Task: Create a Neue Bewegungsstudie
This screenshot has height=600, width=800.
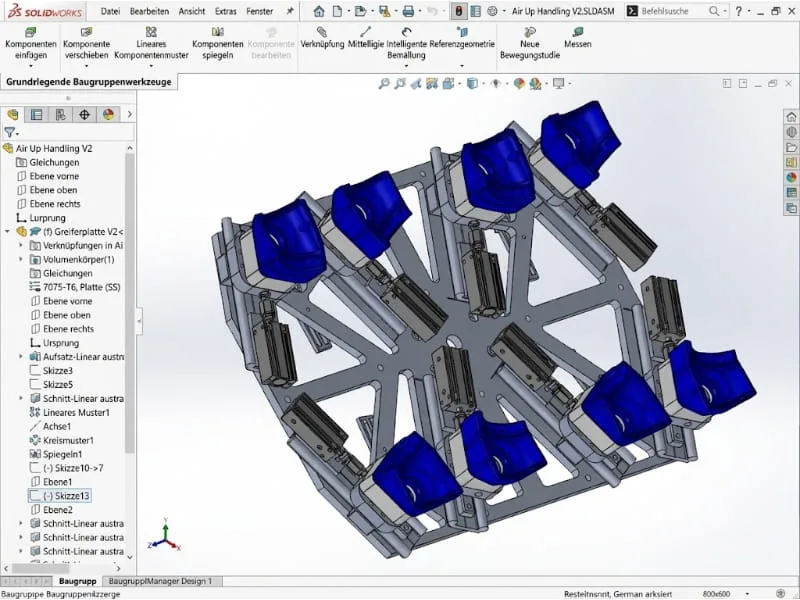Action: (530, 43)
